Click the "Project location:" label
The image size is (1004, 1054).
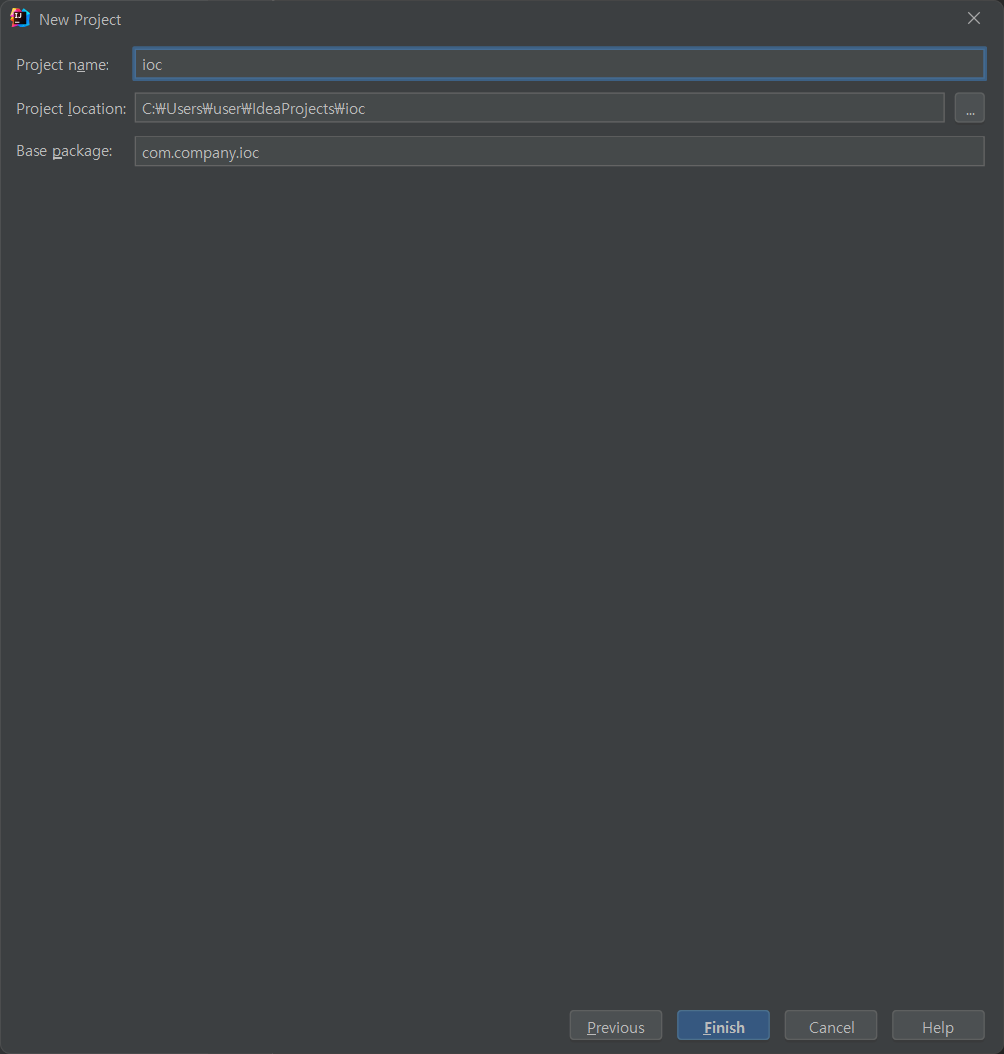71,108
